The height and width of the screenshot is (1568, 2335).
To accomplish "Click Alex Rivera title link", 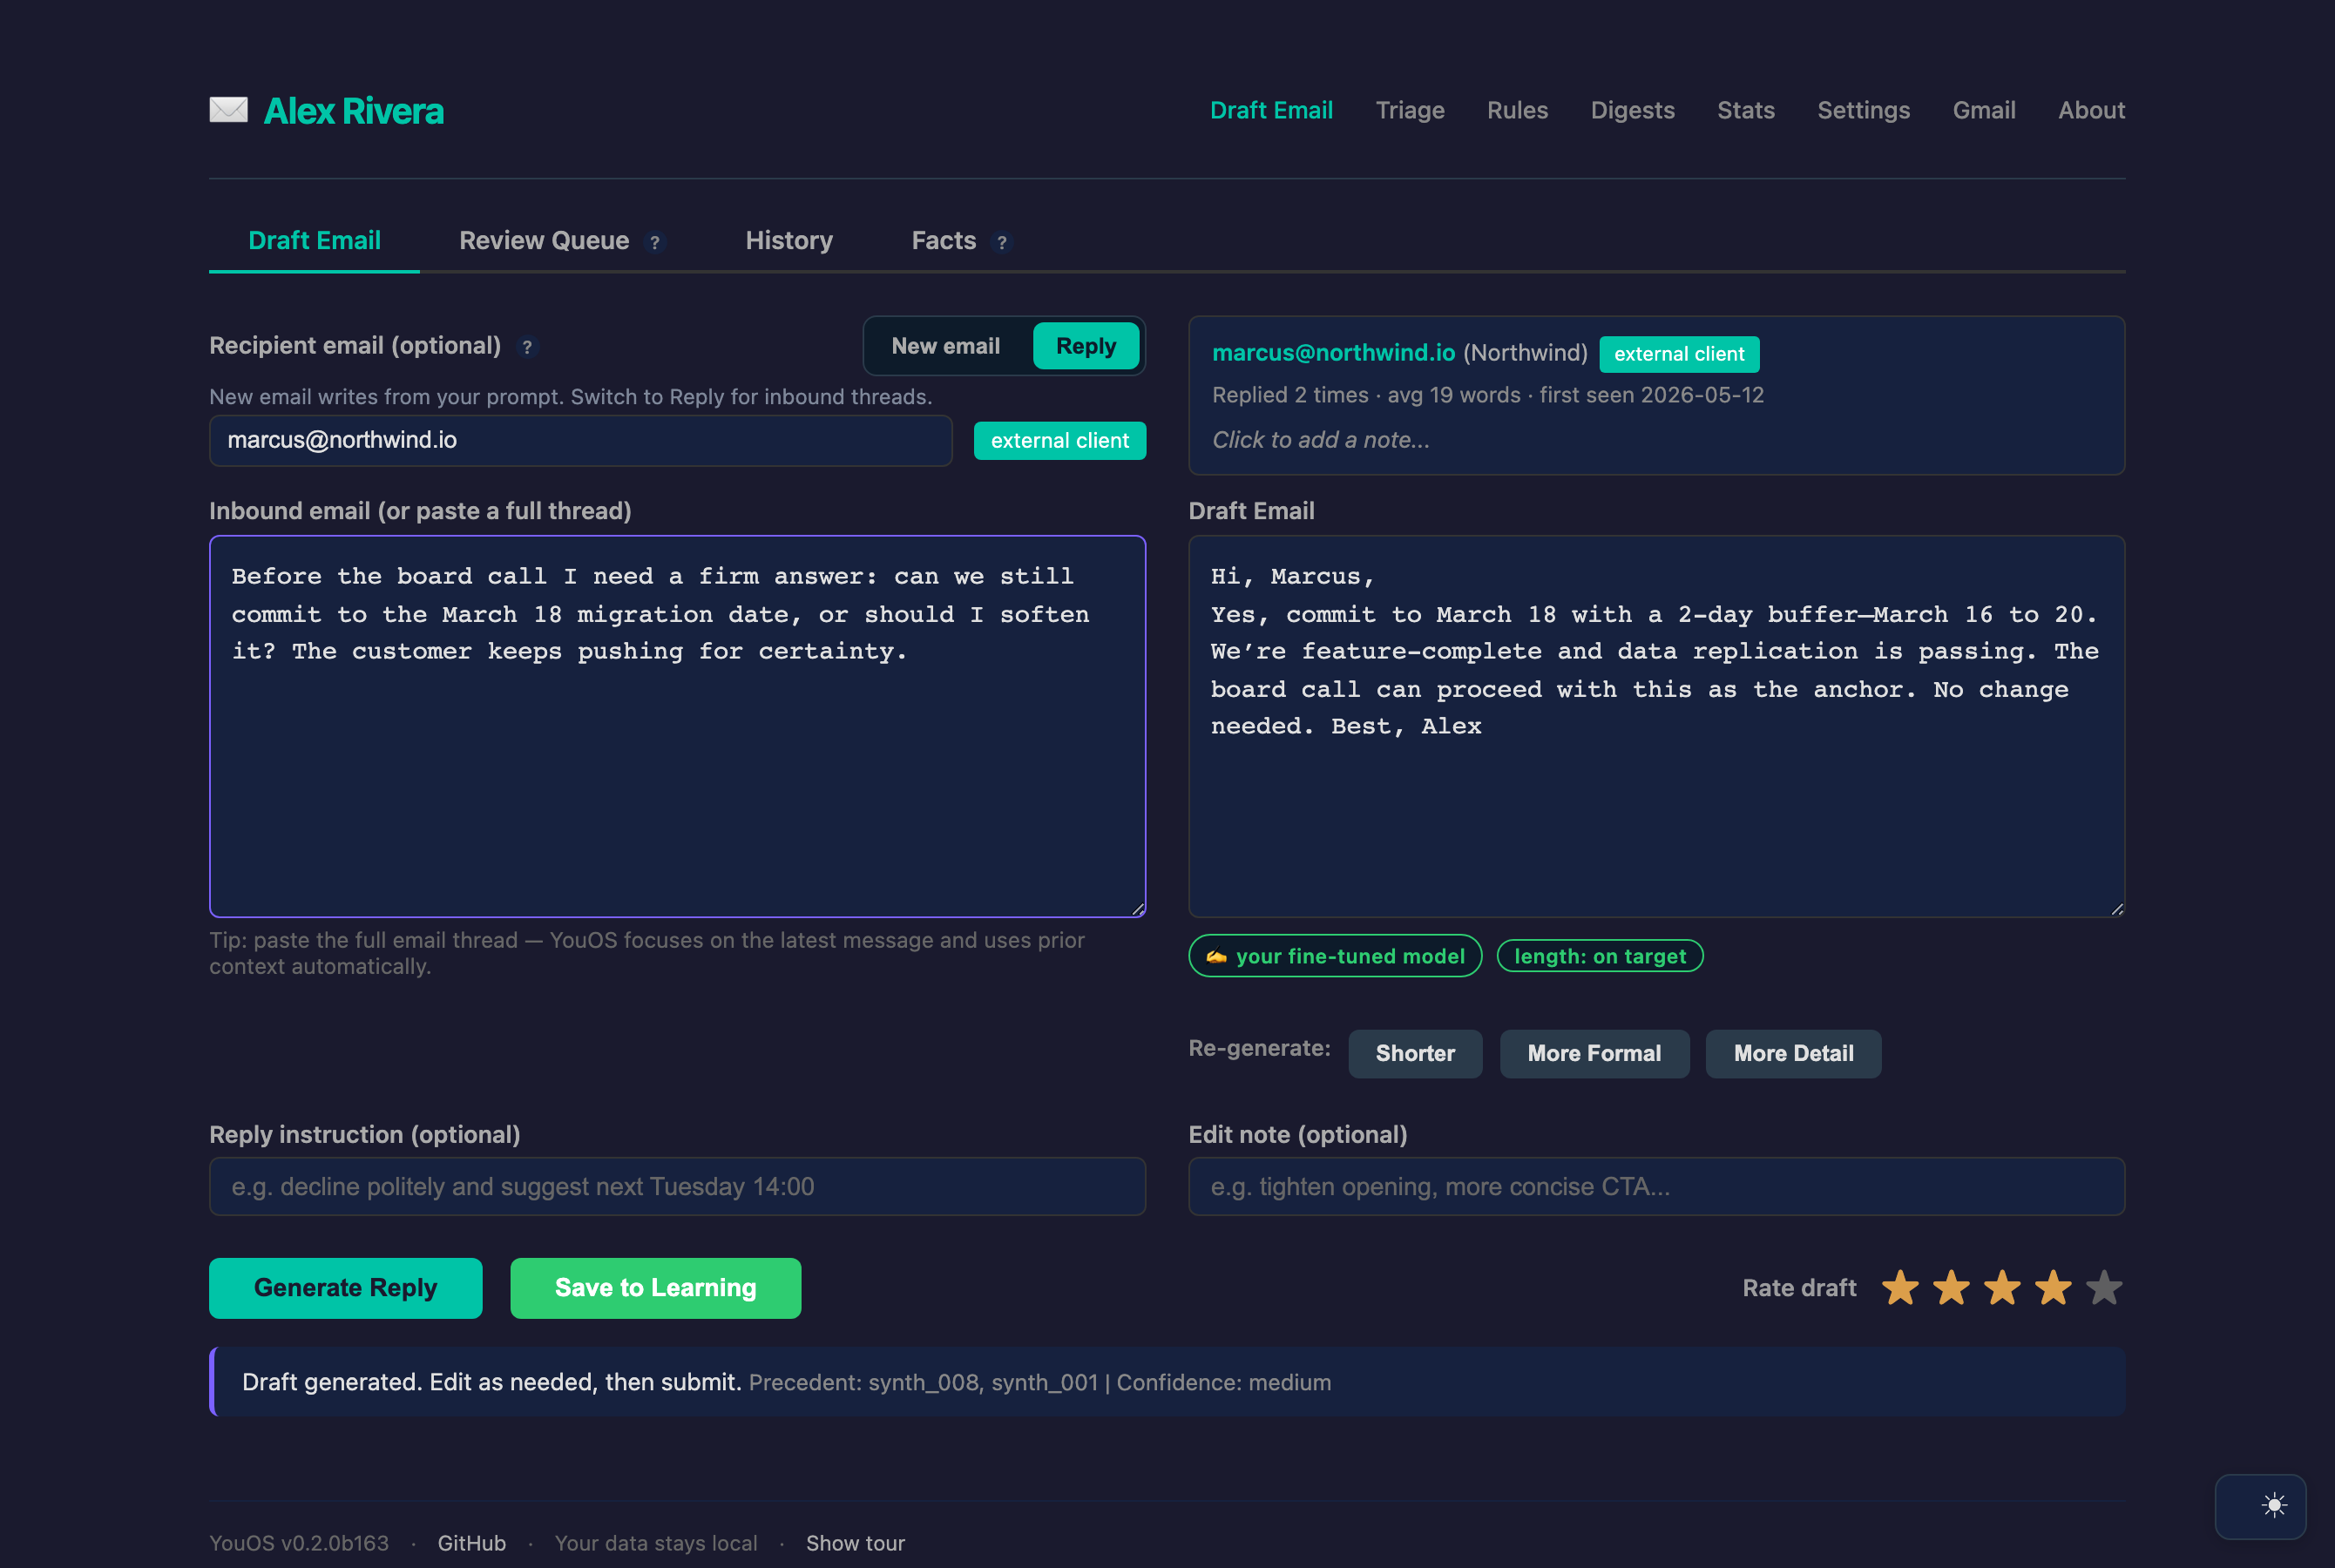I will click(353, 111).
